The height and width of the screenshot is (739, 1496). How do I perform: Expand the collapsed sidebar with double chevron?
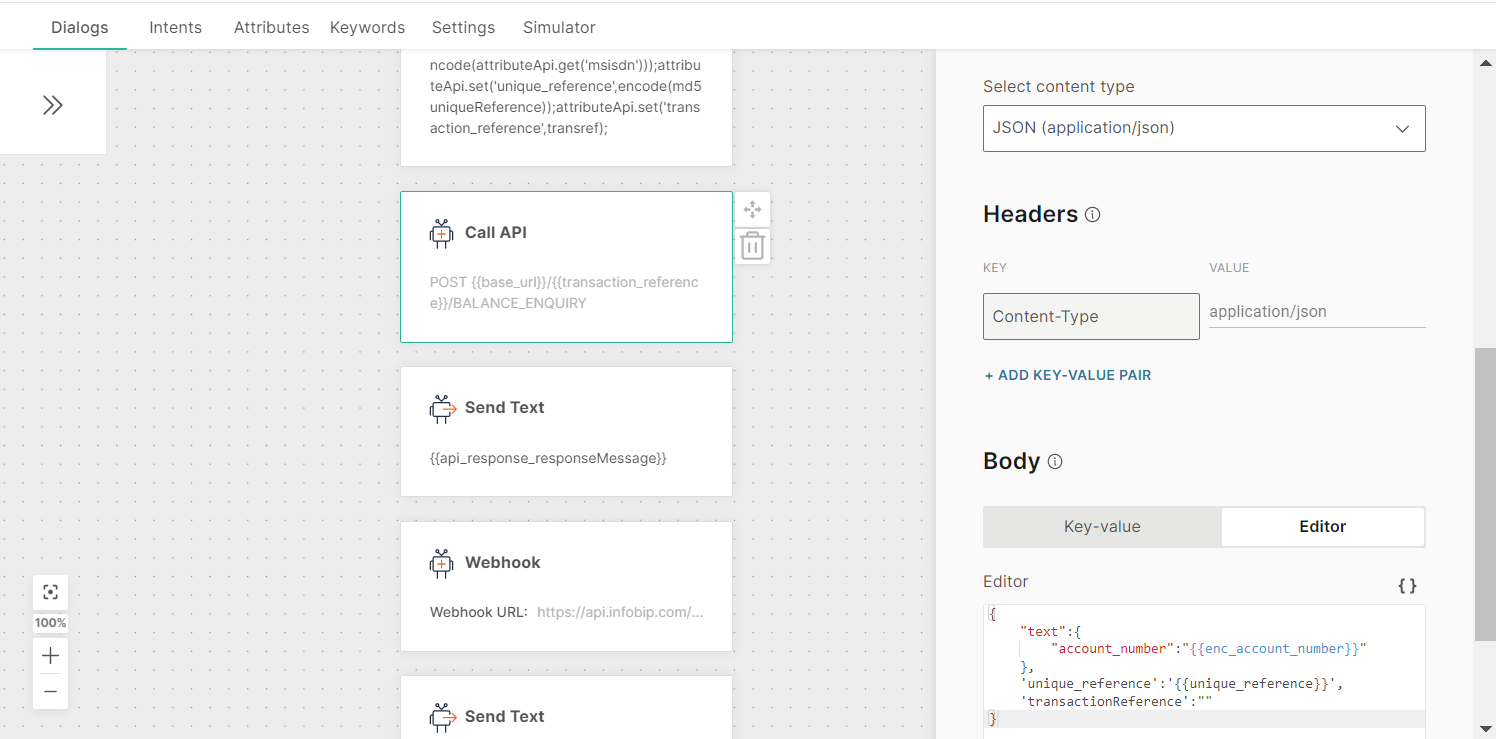pyautogui.click(x=53, y=105)
